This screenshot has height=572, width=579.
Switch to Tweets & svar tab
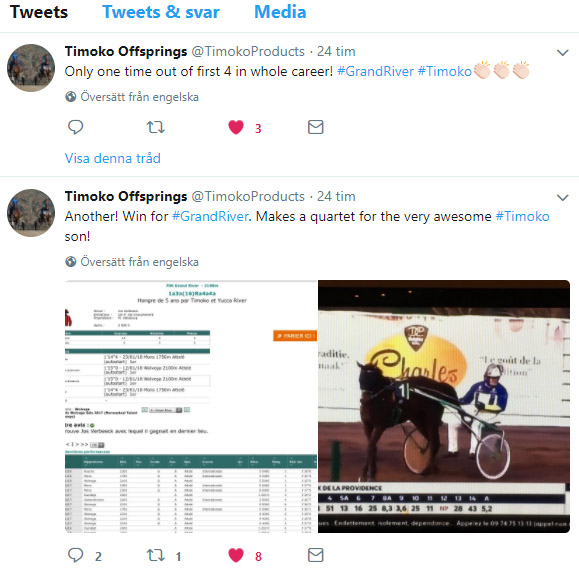click(161, 12)
